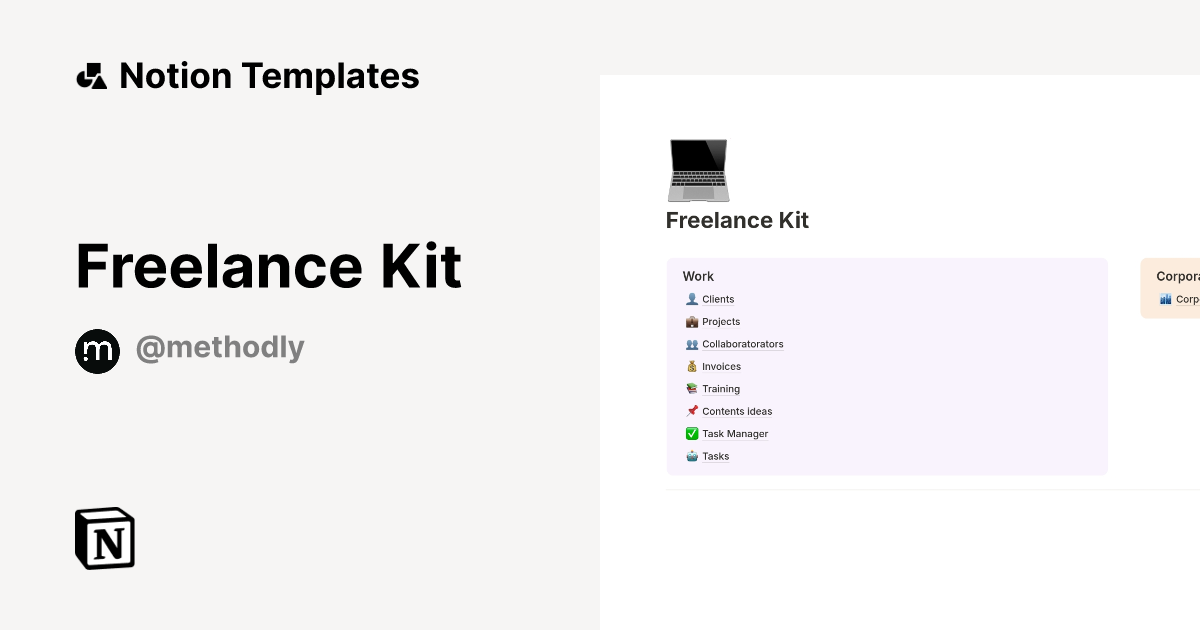Screen dimensions: 1200x630
Task: Click the laptop emoji above Freelance Kit
Action: (698, 169)
